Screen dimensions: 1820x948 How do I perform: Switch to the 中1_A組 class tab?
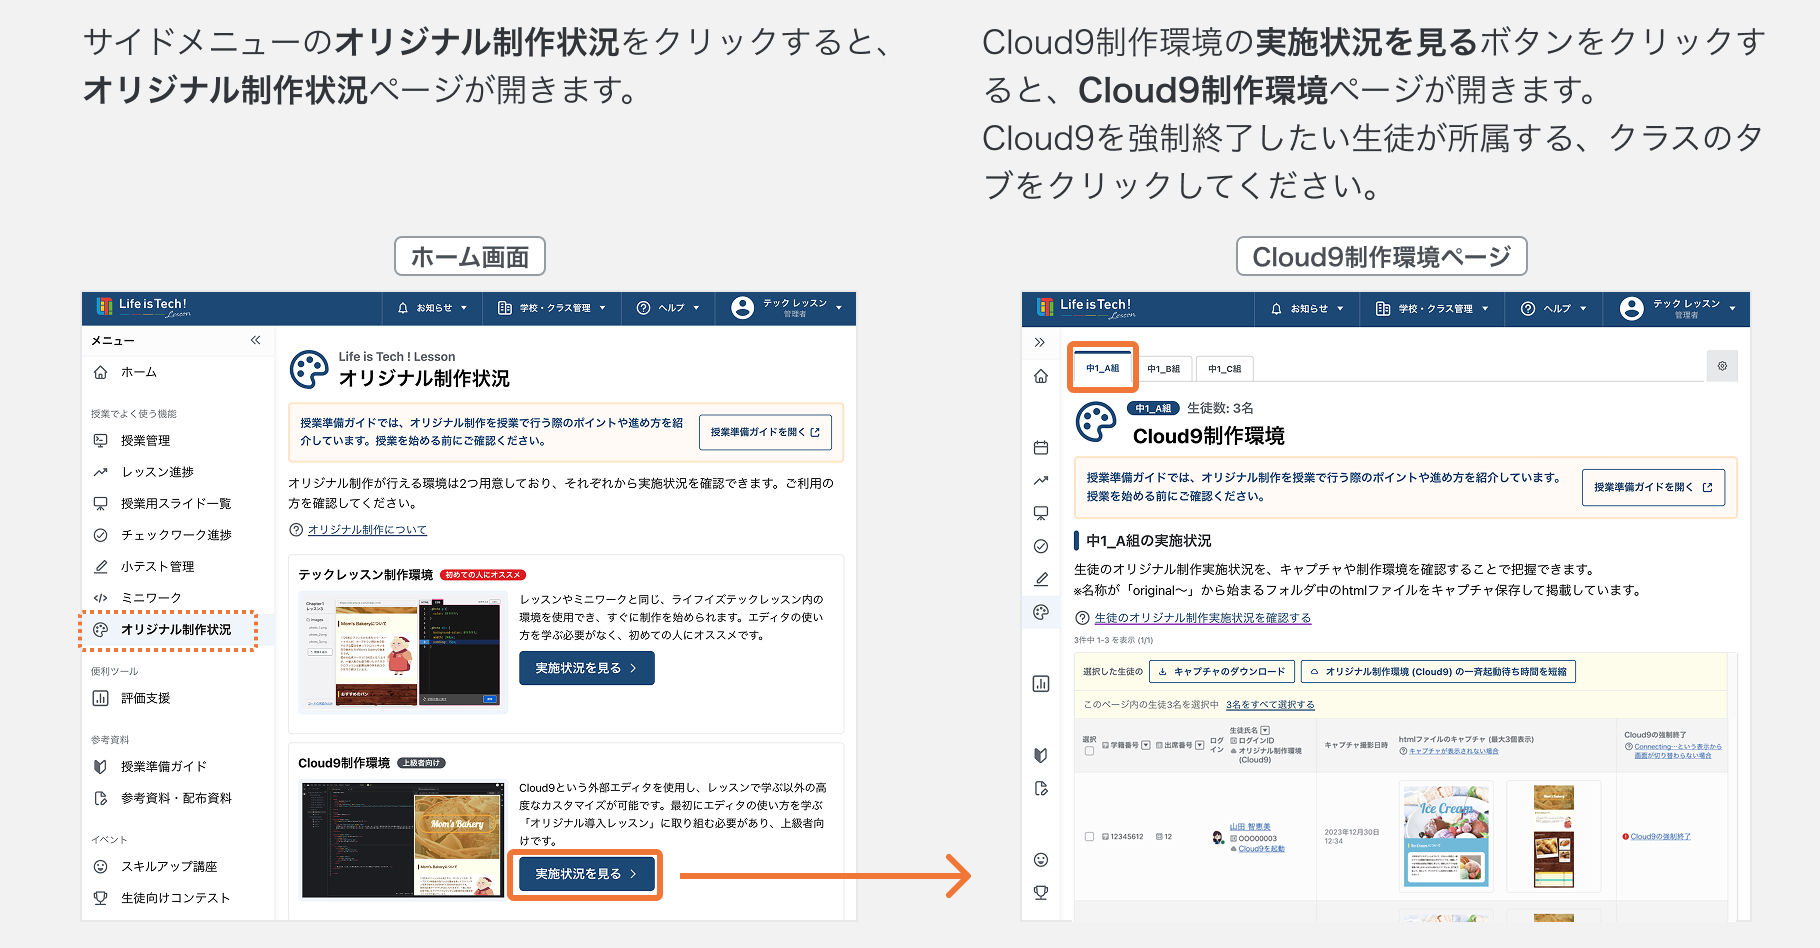point(1103,368)
